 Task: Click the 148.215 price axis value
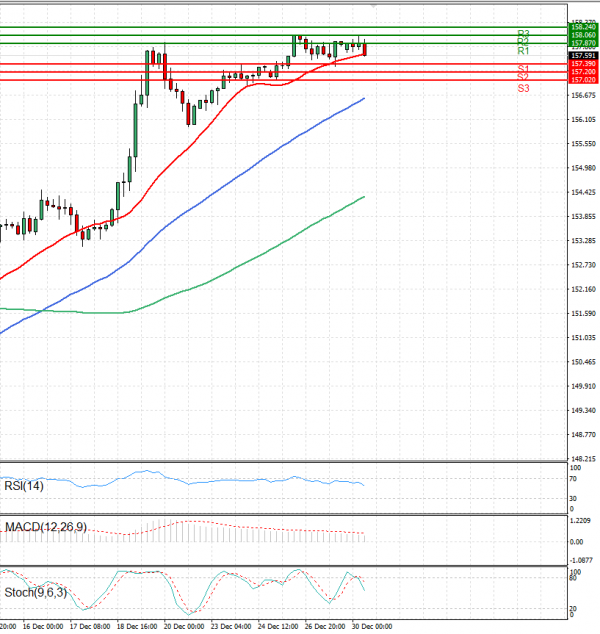click(x=583, y=459)
